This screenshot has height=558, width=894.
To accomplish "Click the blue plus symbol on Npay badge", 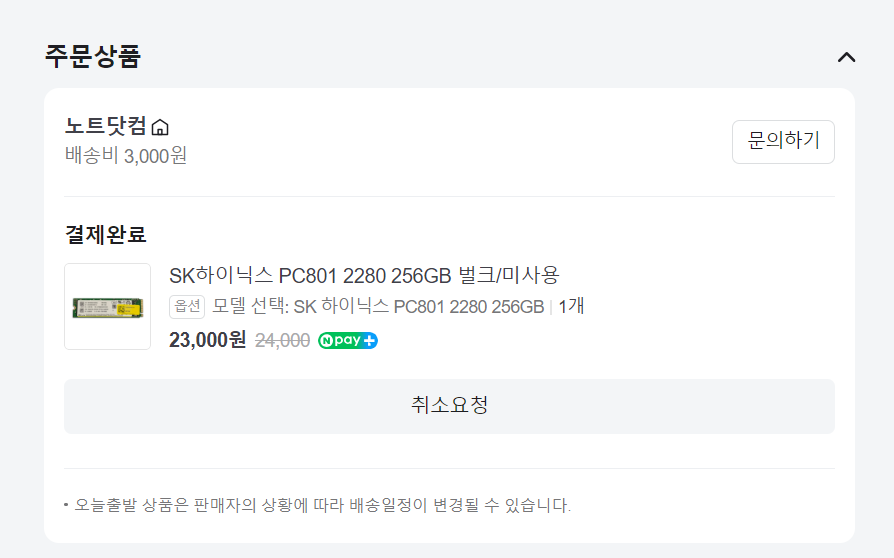I will pyautogui.click(x=370, y=341).
